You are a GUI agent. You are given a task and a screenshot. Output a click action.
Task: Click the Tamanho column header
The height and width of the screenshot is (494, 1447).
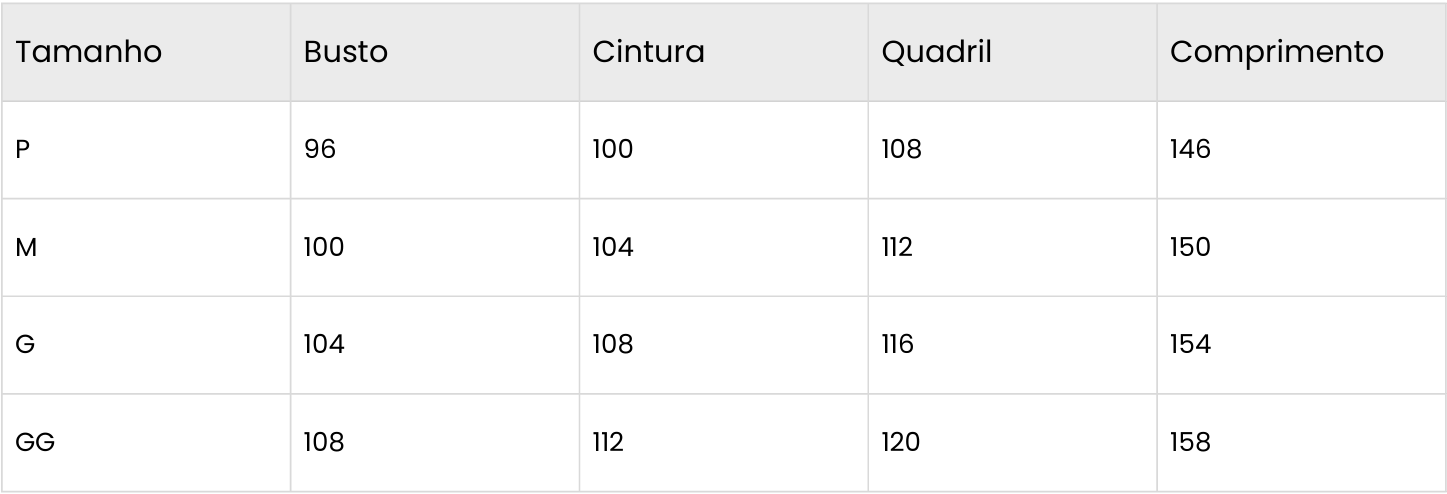[x=89, y=53]
